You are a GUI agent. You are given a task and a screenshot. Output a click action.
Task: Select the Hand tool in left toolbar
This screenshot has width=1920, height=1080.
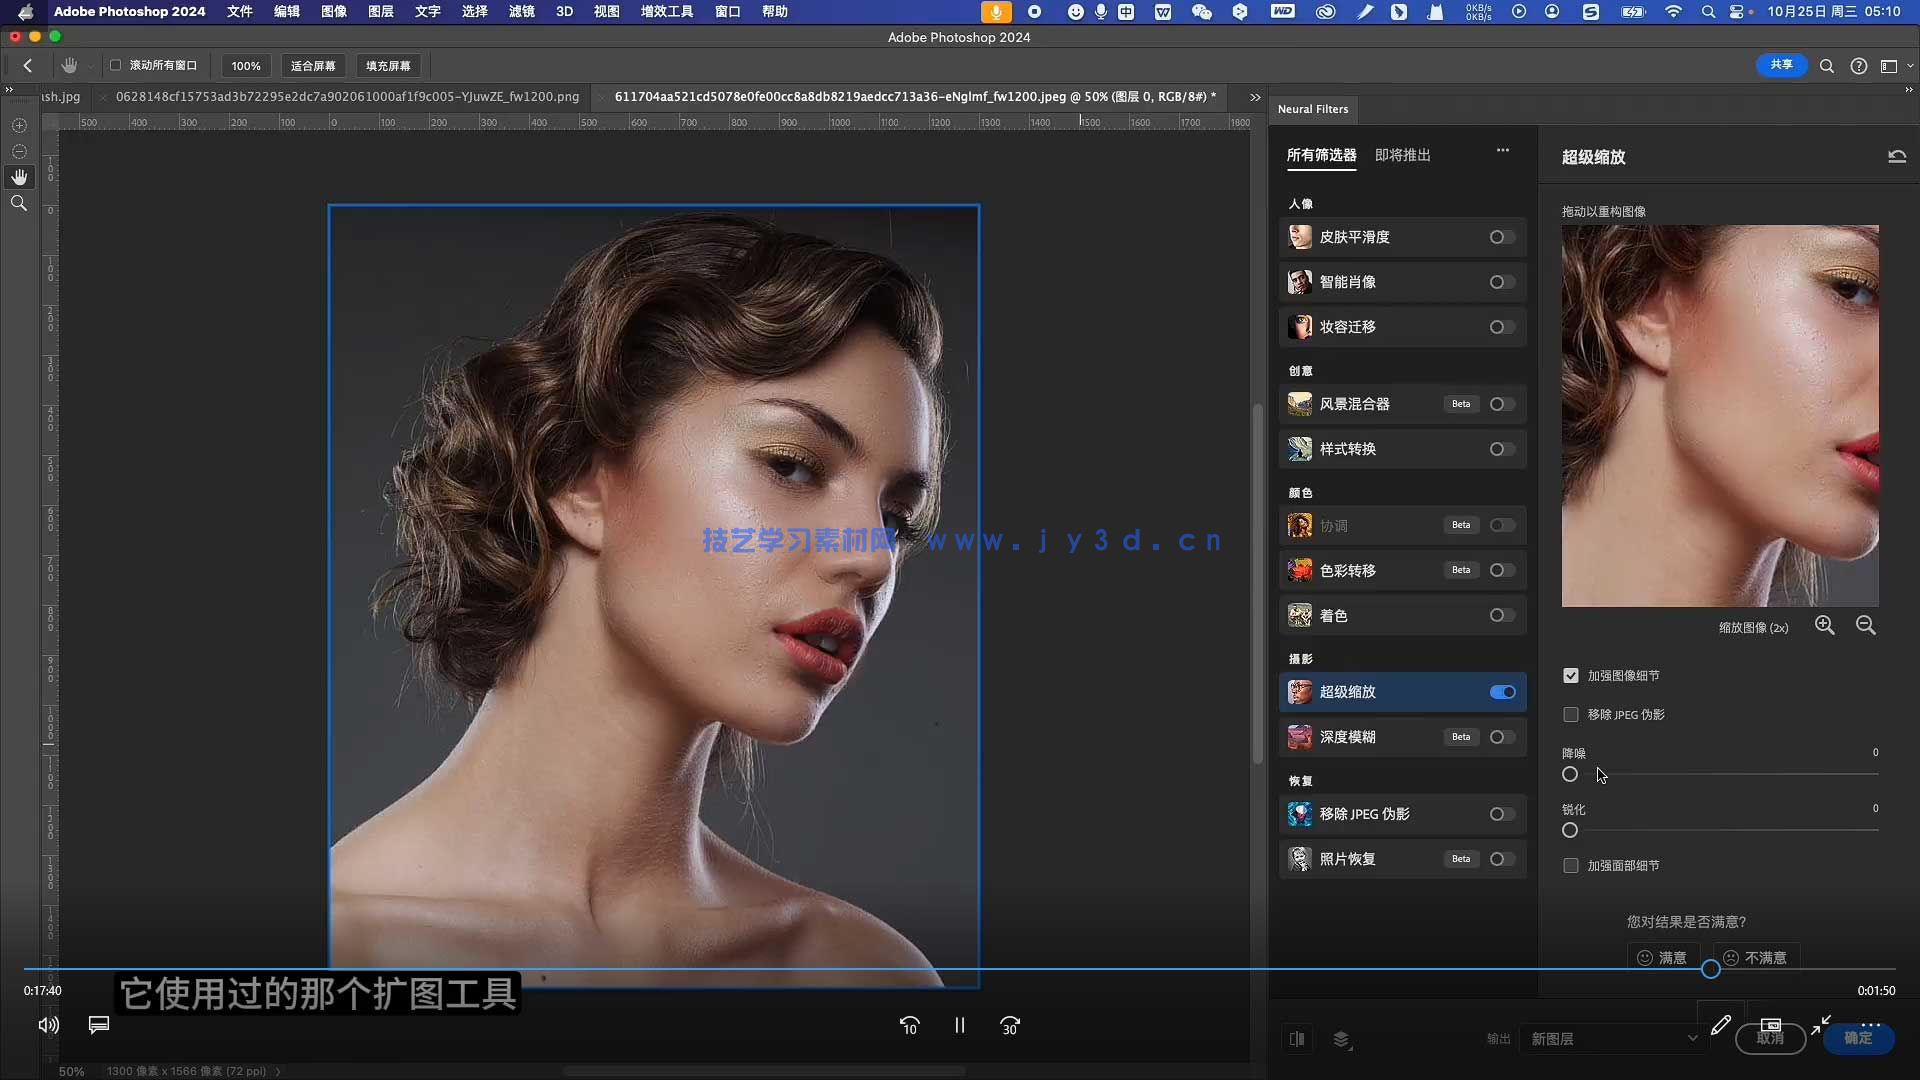[19, 177]
